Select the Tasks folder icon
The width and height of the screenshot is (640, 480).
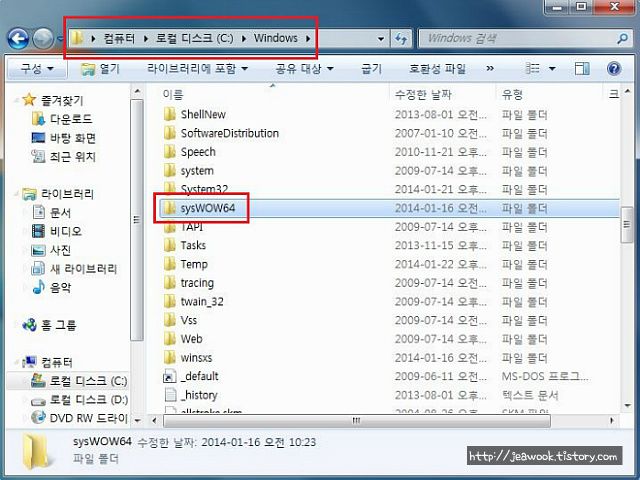point(170,245)
